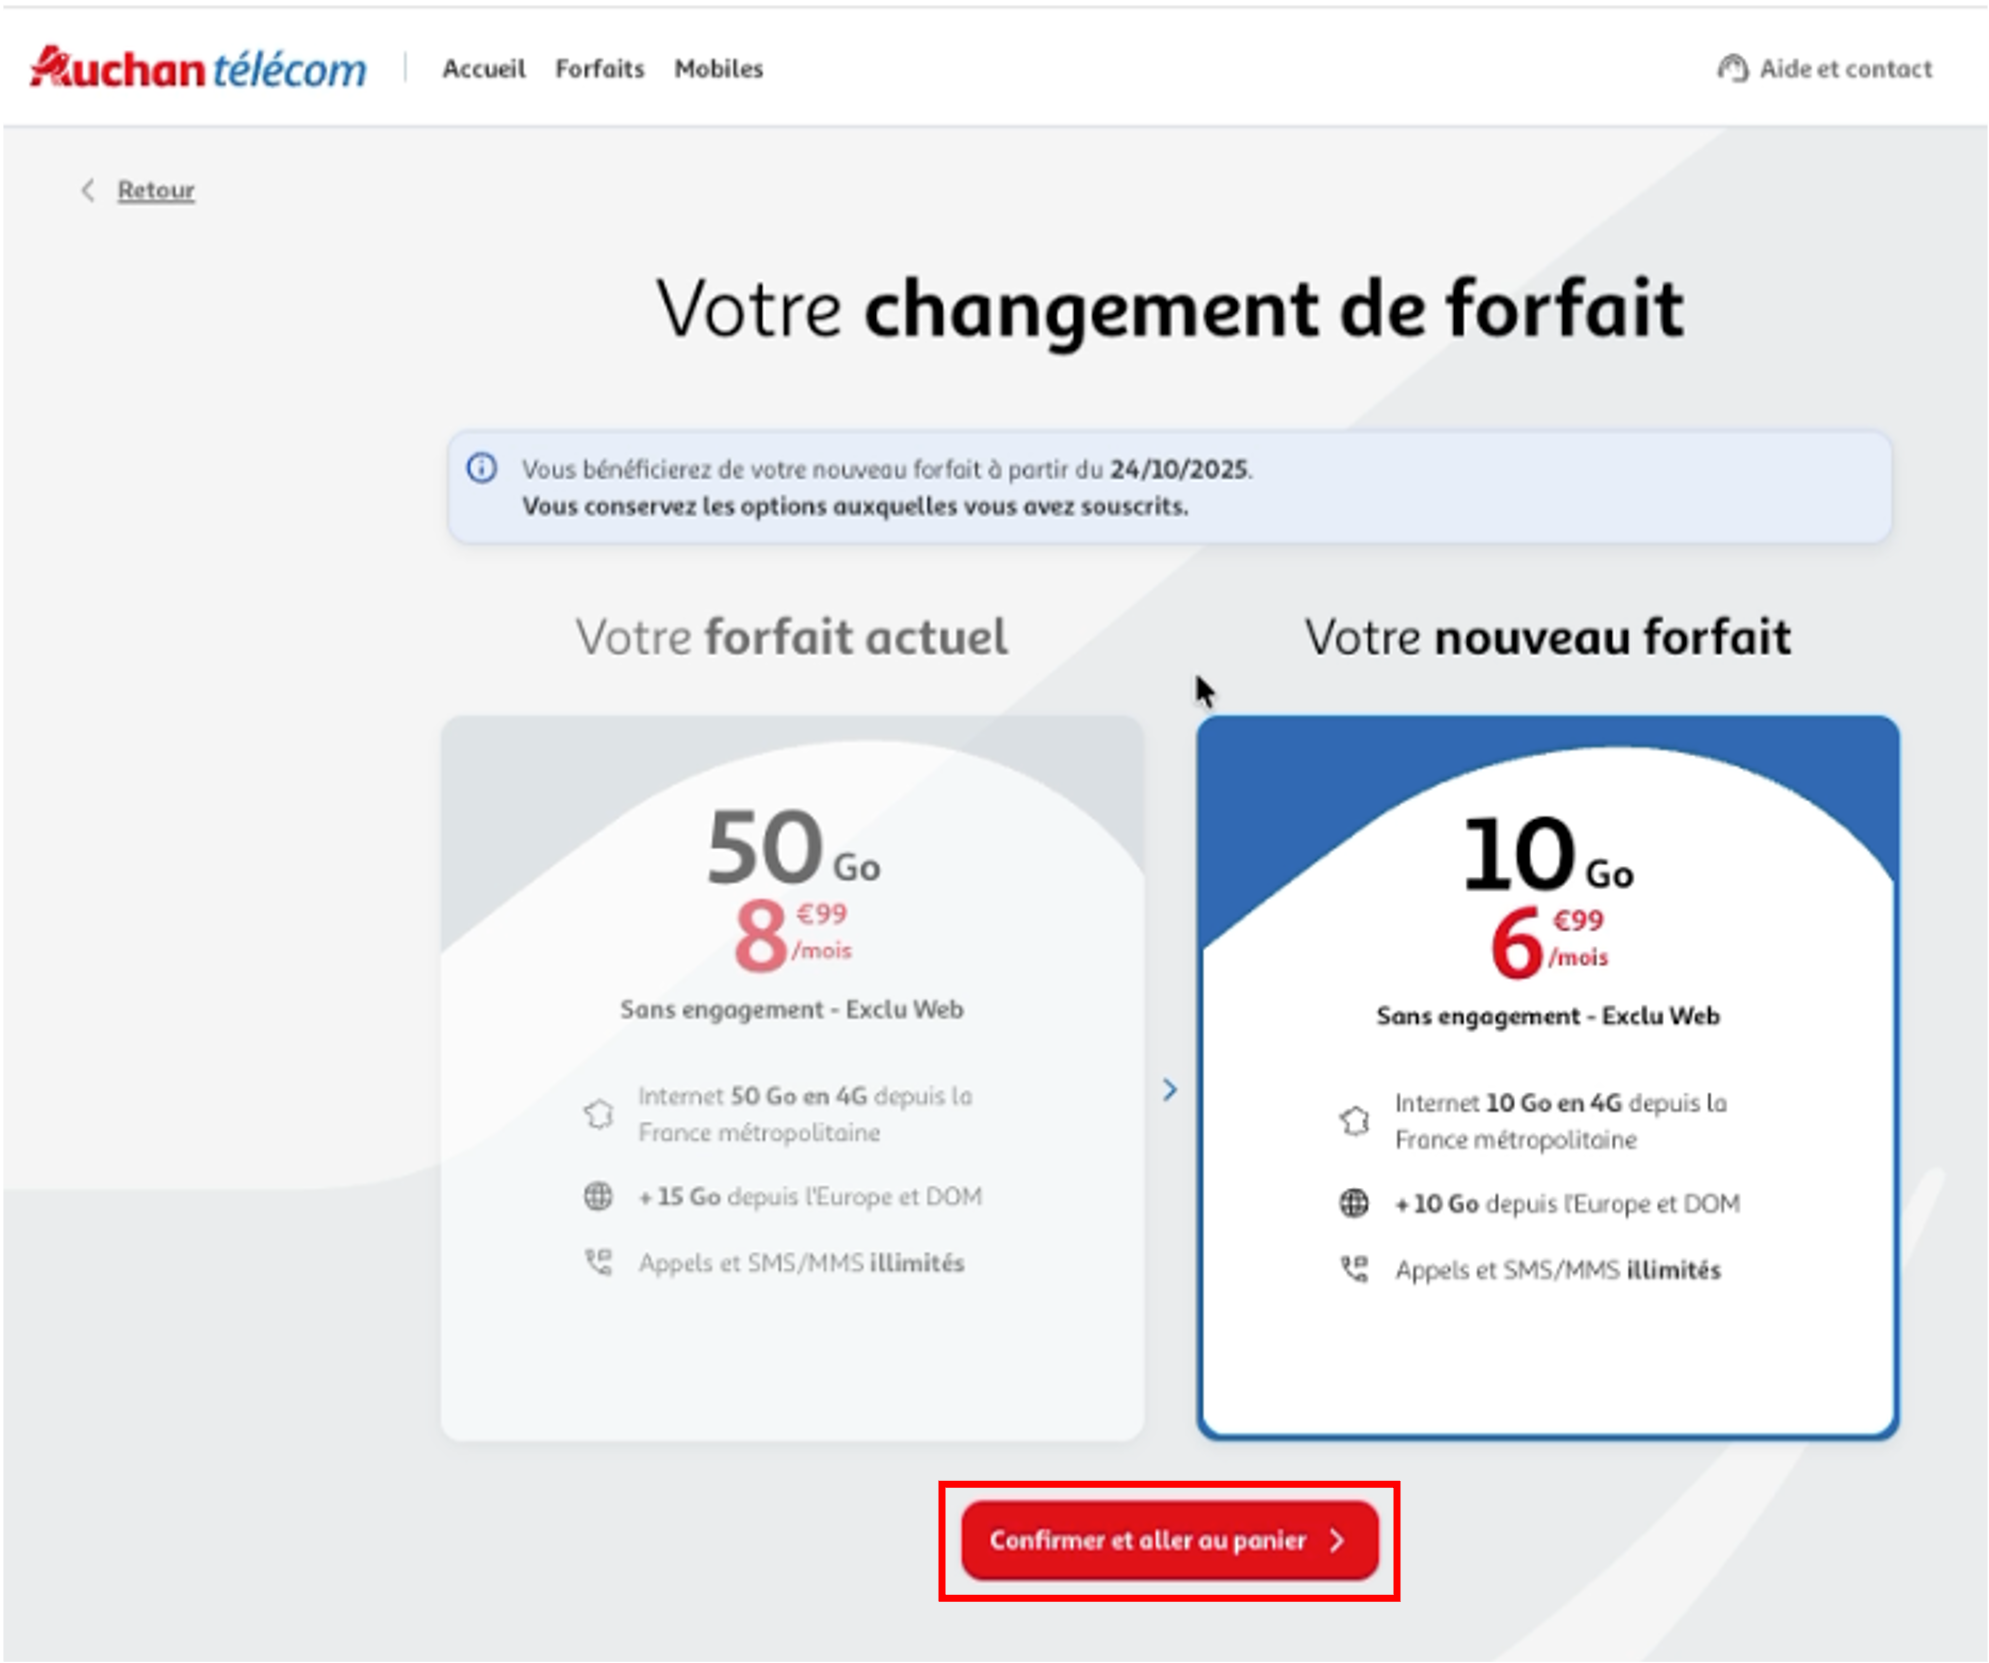Click the globe icon on the 10 Go plan
This screenshot has height=1663, width=1989.
pos(1356,1203)
